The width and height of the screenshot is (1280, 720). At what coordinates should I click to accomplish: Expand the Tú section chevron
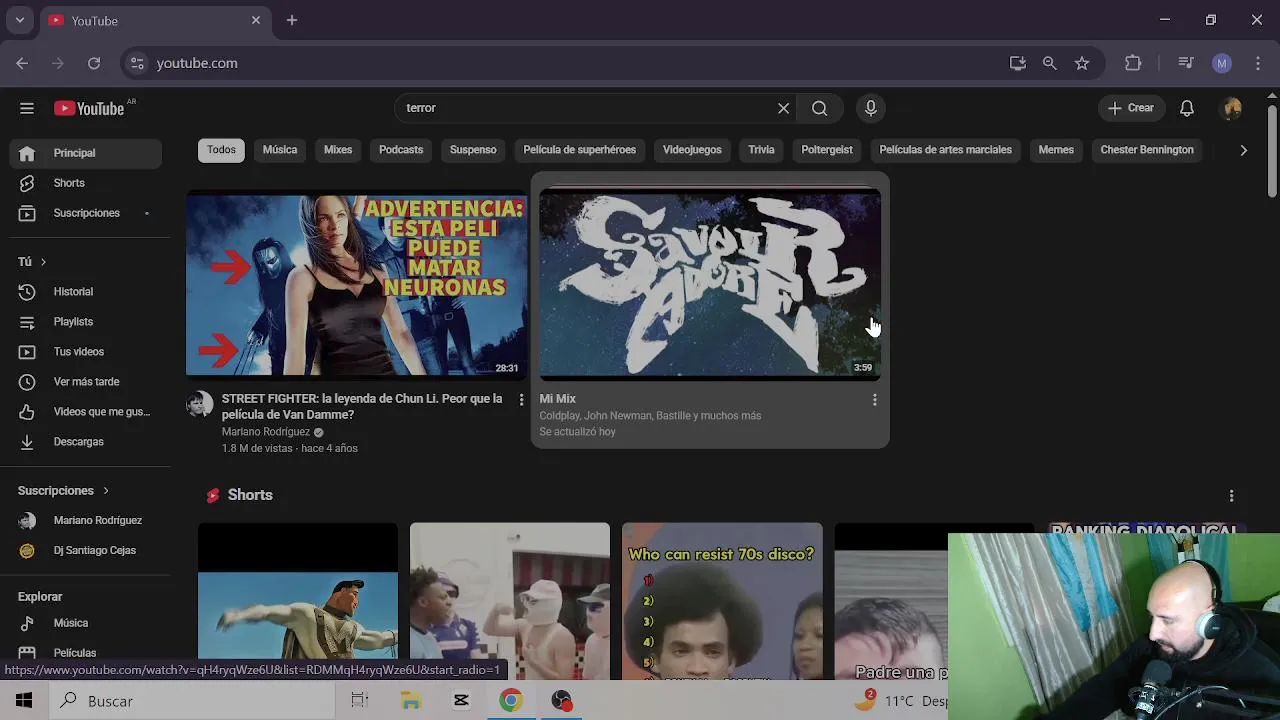click(x=43, y=262)
